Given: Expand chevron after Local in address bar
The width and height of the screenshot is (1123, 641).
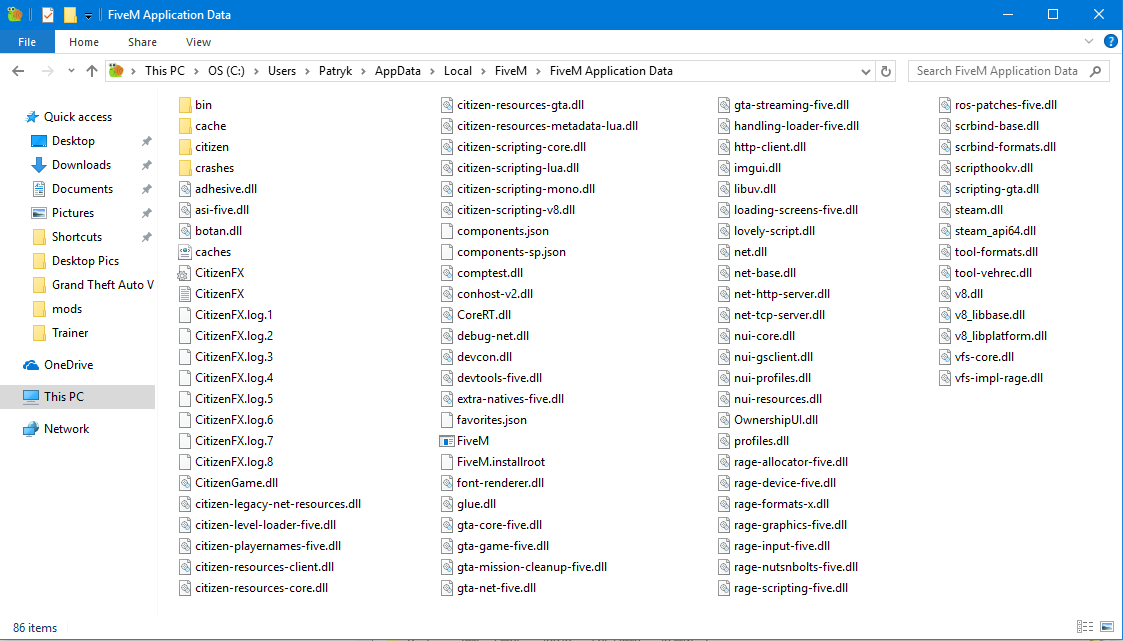Looking at the screenshot, I should click(x=483, y=71).
